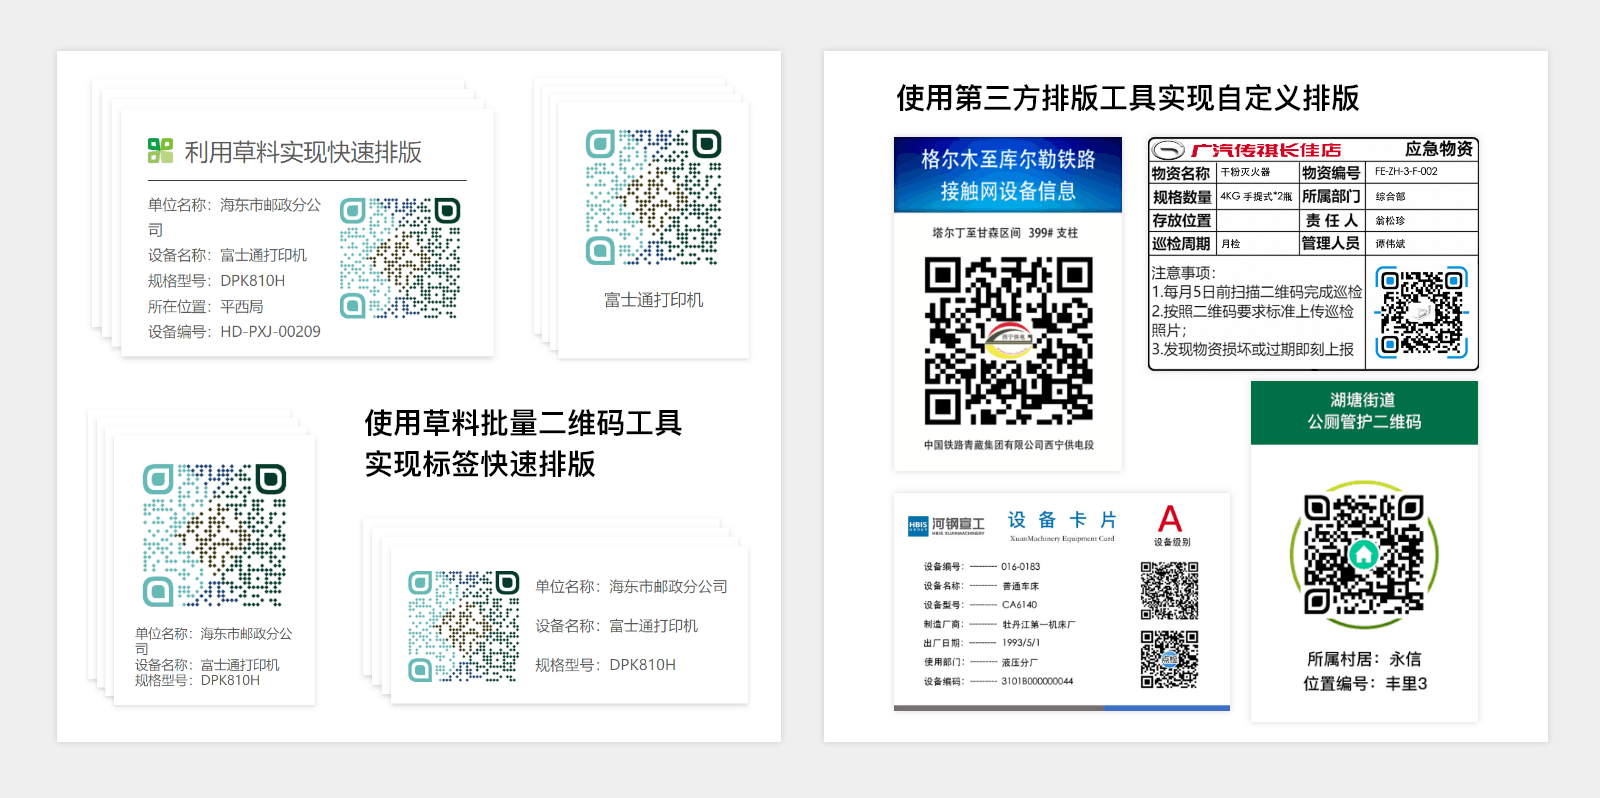The image size is (1600, 798).
Task: Click 规格型号：DPK810H on the top-left card
Action: coord(216,280)
